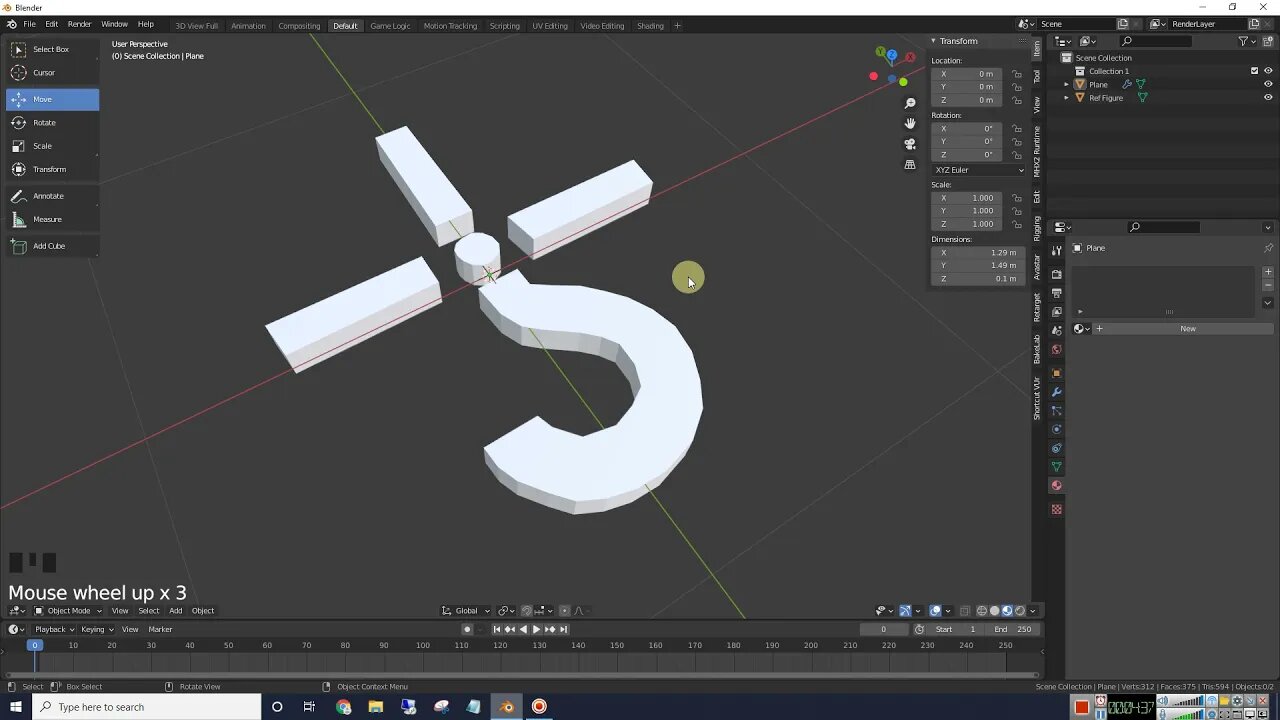Screen dimensions: 1280x720
Task: Open Object Constraints properties tab
Action: [1056, 448]
